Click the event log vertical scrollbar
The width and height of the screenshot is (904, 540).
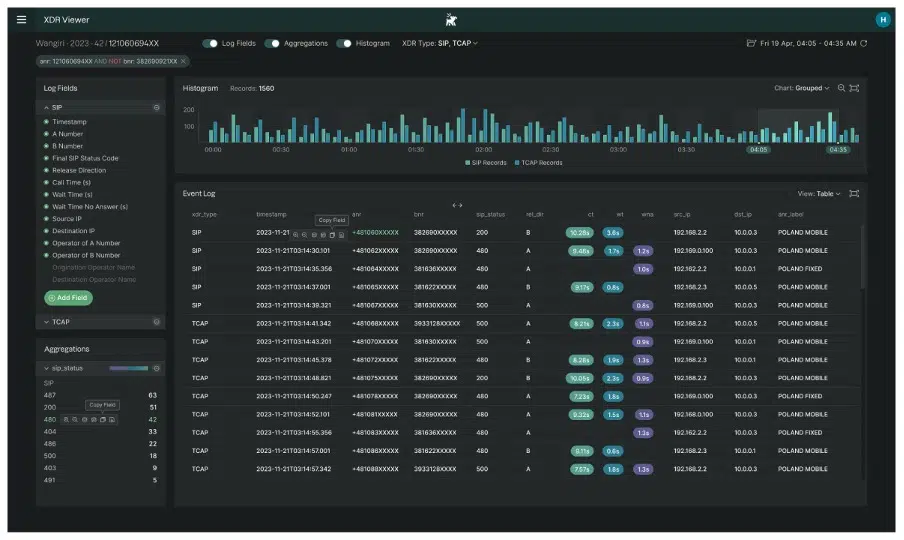point(862,256)
